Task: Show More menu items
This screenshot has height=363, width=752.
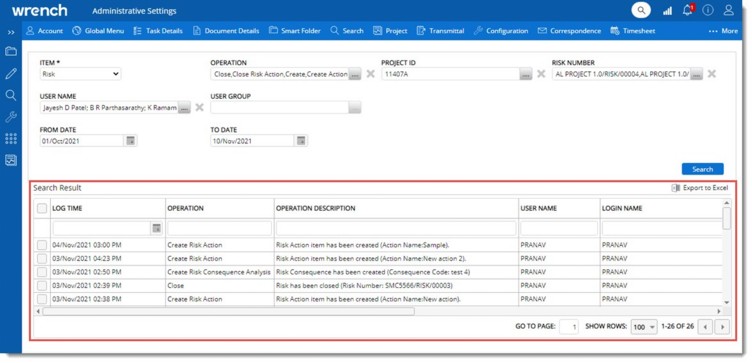Action: pyautogui.click(x=723, y=31)
